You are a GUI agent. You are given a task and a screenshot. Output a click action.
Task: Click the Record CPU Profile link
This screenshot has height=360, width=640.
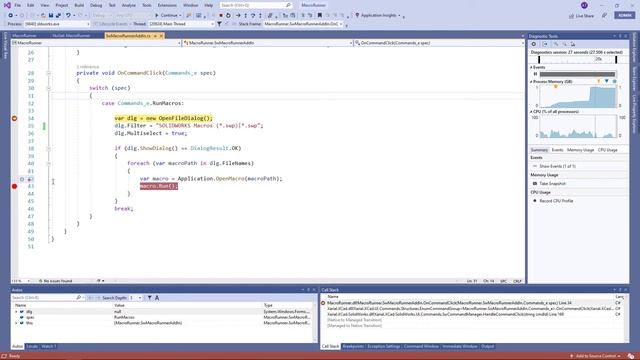coord(556,201)
